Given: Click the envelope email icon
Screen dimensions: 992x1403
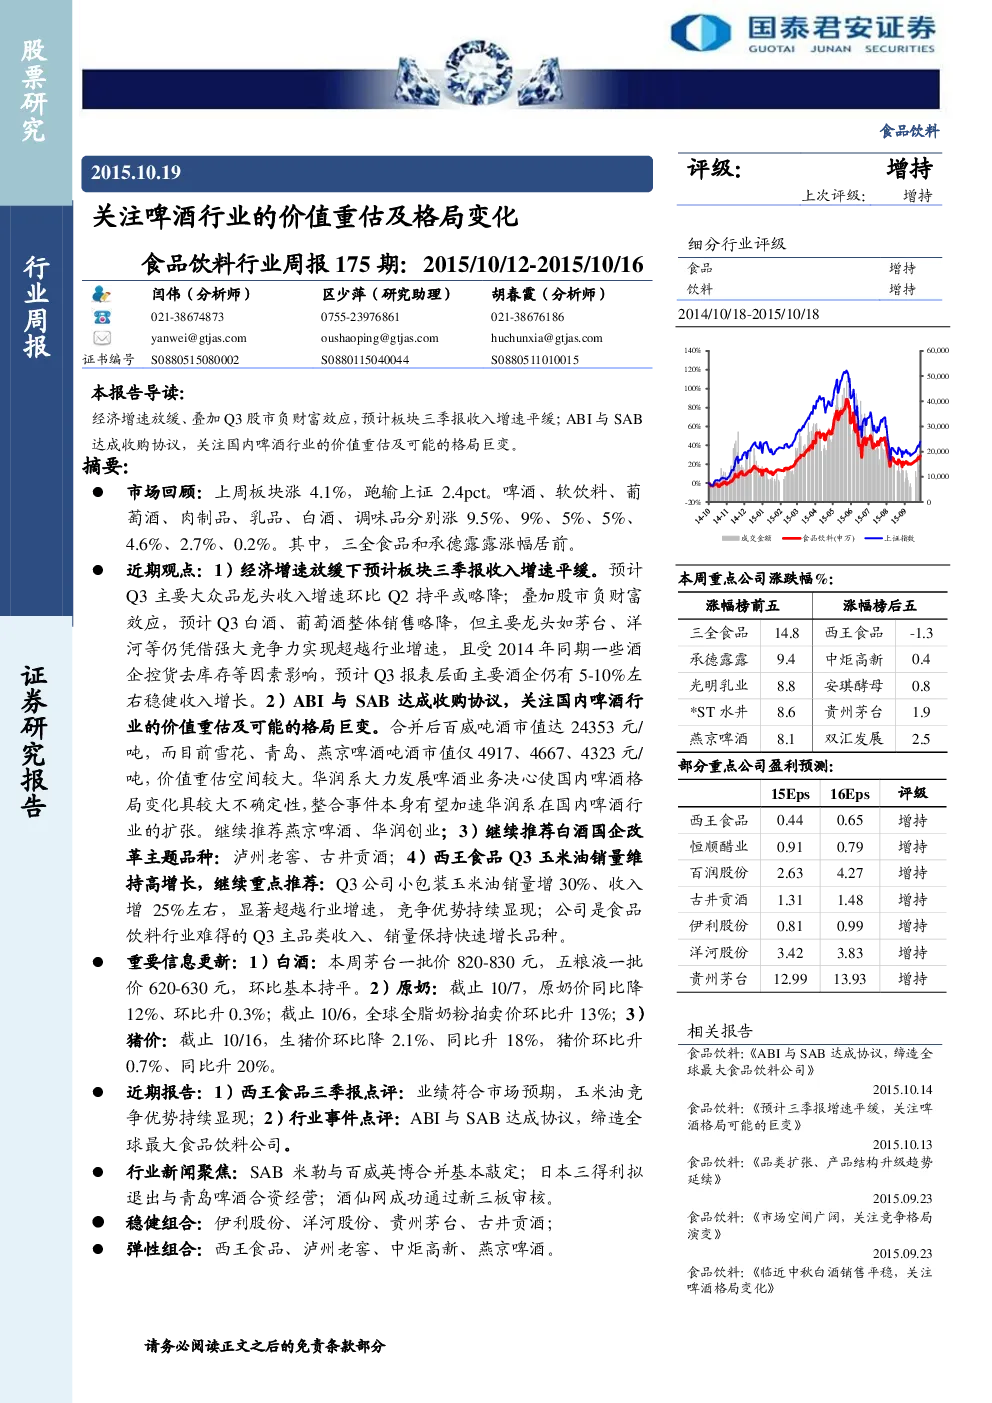Looking at the screenshot, I should [101, 338].
